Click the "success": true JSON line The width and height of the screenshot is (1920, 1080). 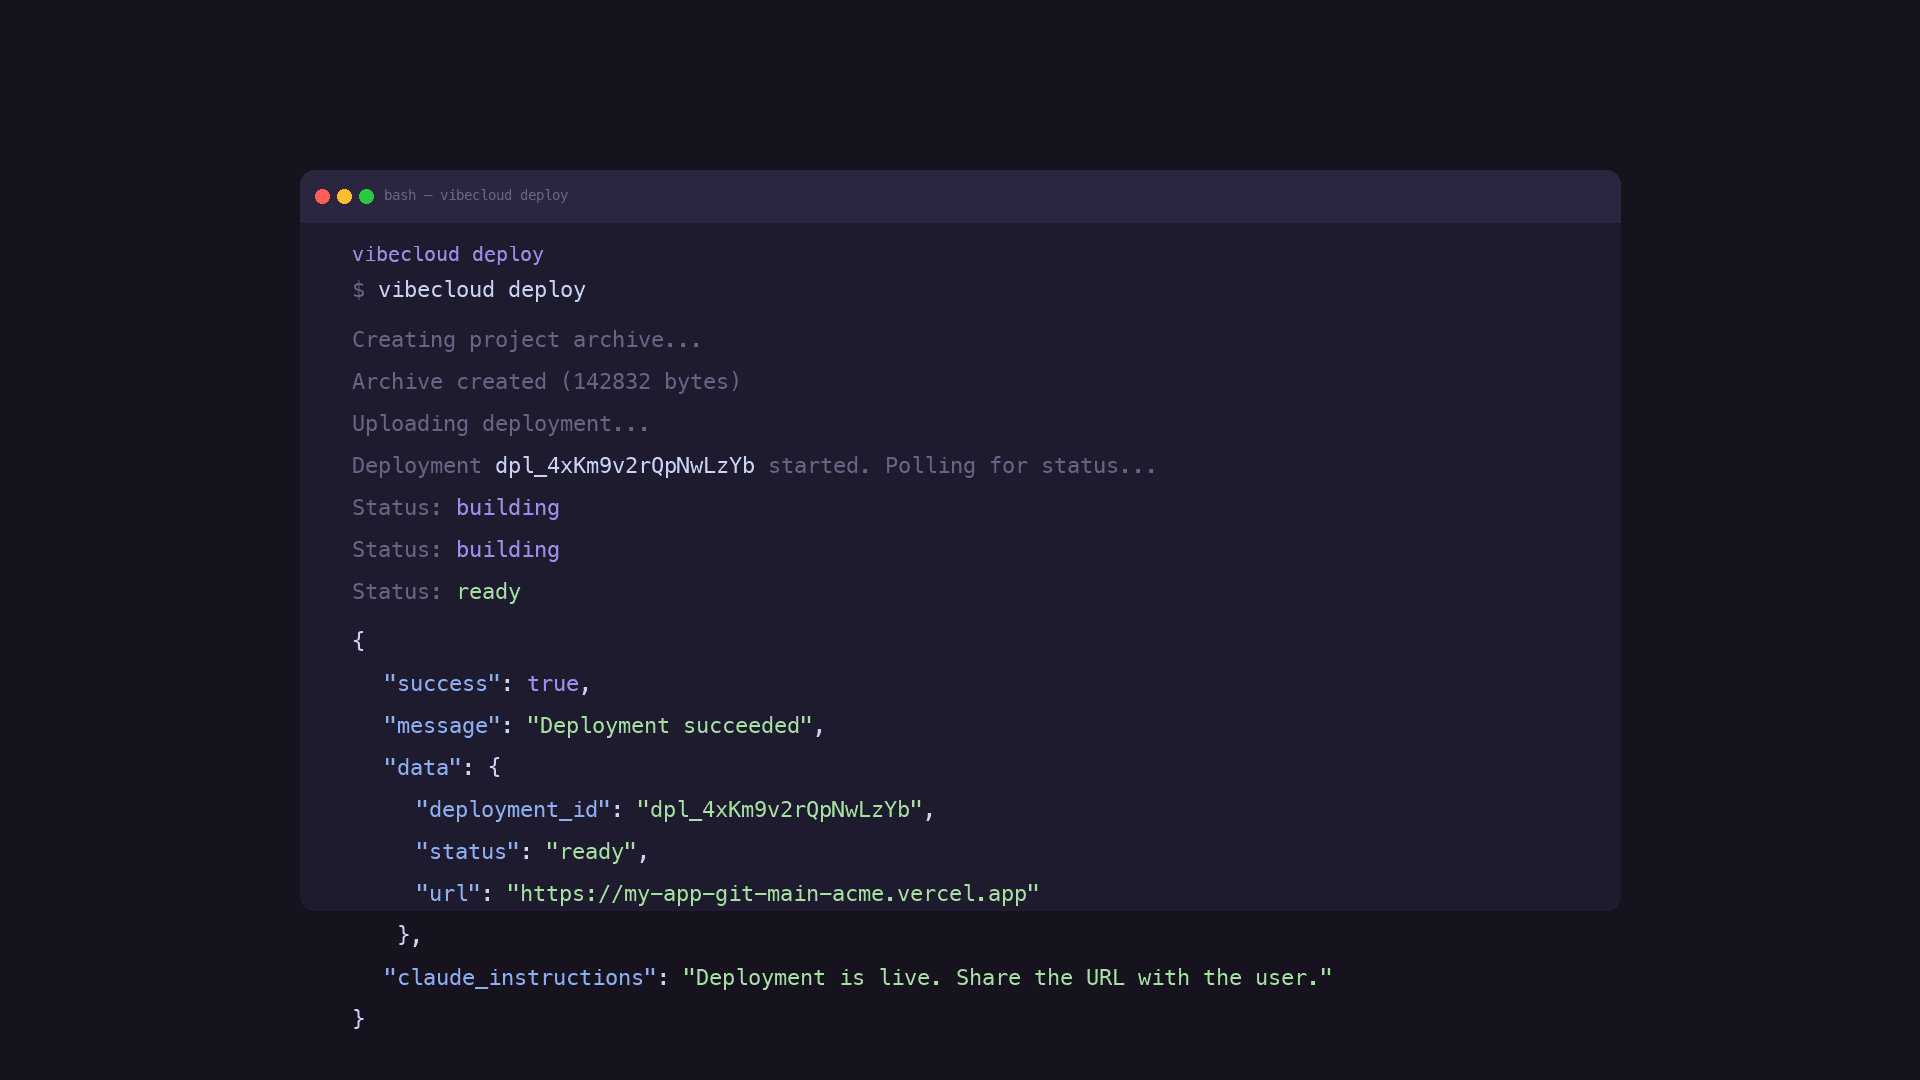[487, 684]
